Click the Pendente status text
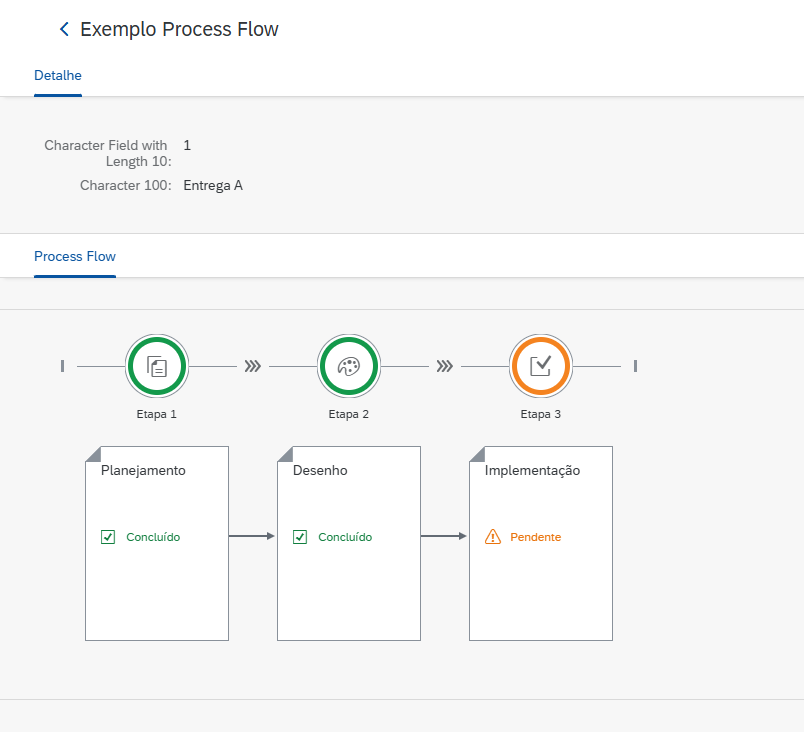Image resolution: width=804 pixels, height=732 pixels. click(535, 537)
